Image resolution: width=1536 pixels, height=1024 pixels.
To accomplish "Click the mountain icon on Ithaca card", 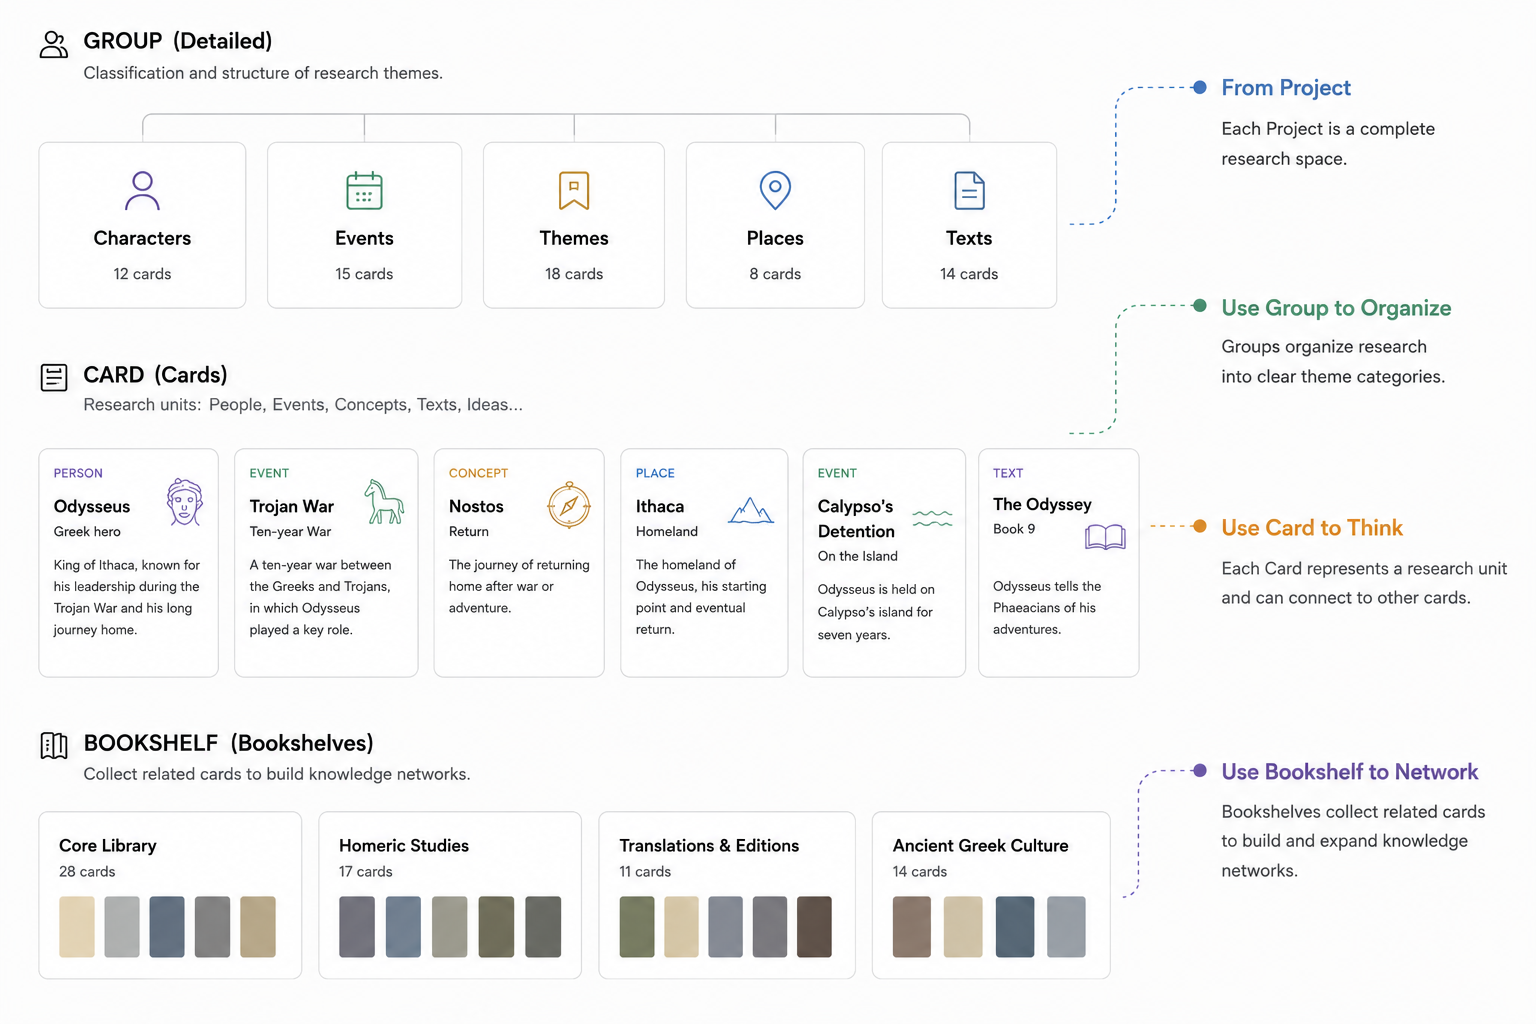I will 751,510.
